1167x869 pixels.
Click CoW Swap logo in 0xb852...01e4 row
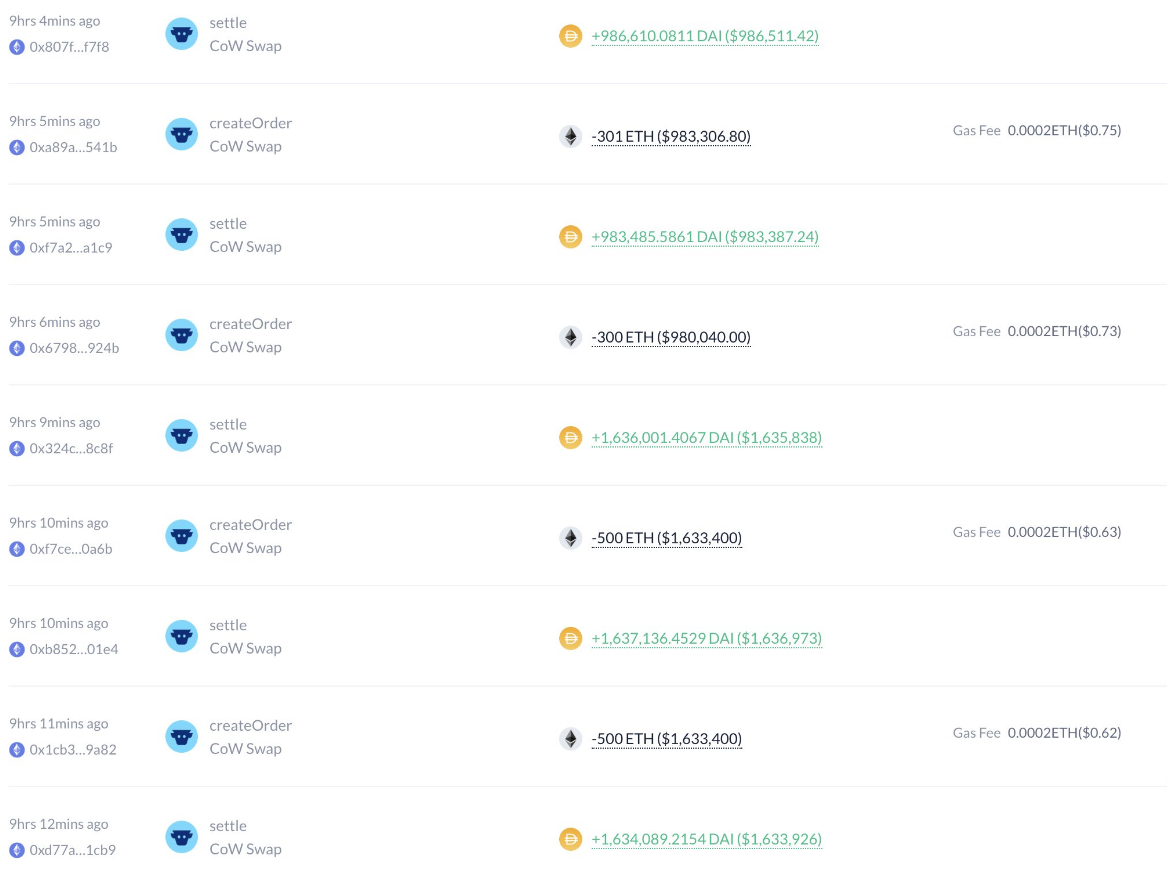pyautogui.click(x=182, y=637)
